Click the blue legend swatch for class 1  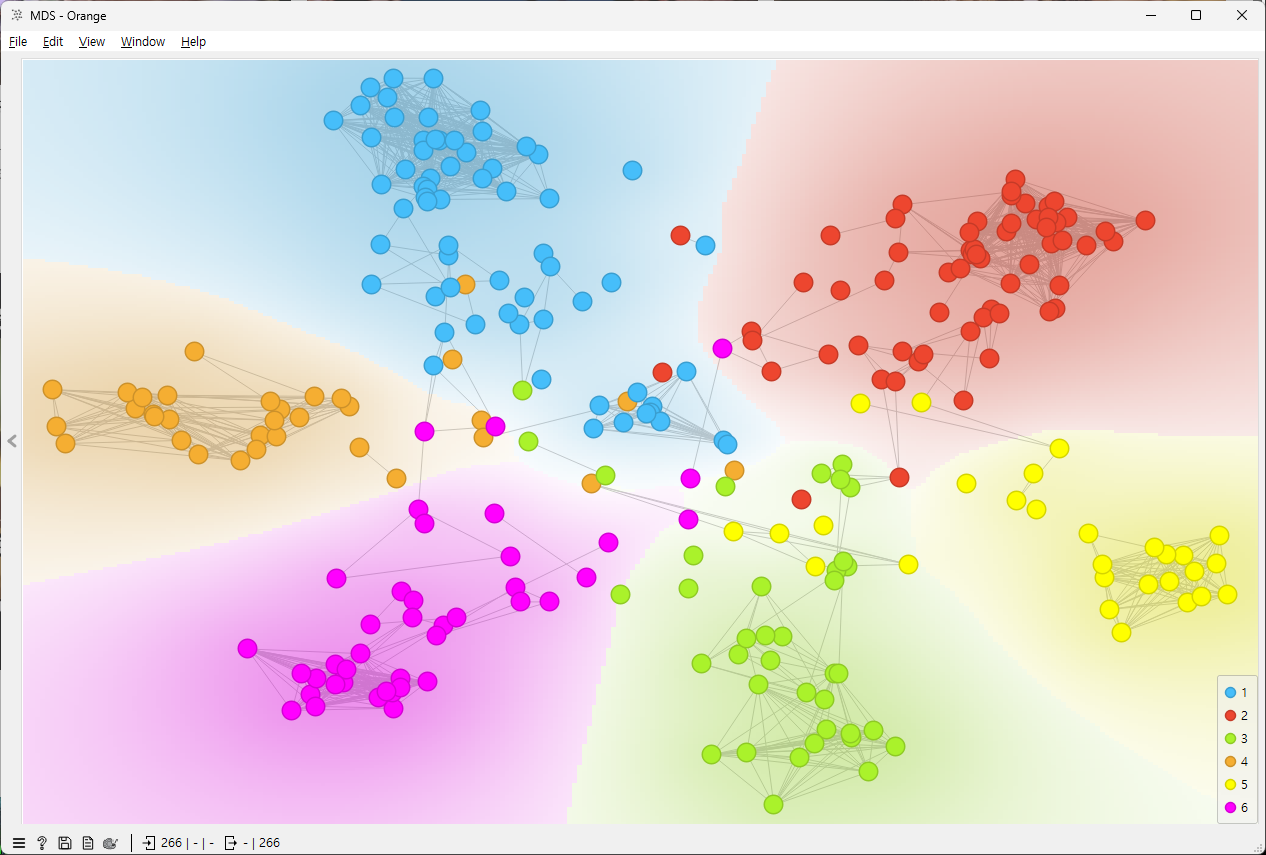[1230, 692]
